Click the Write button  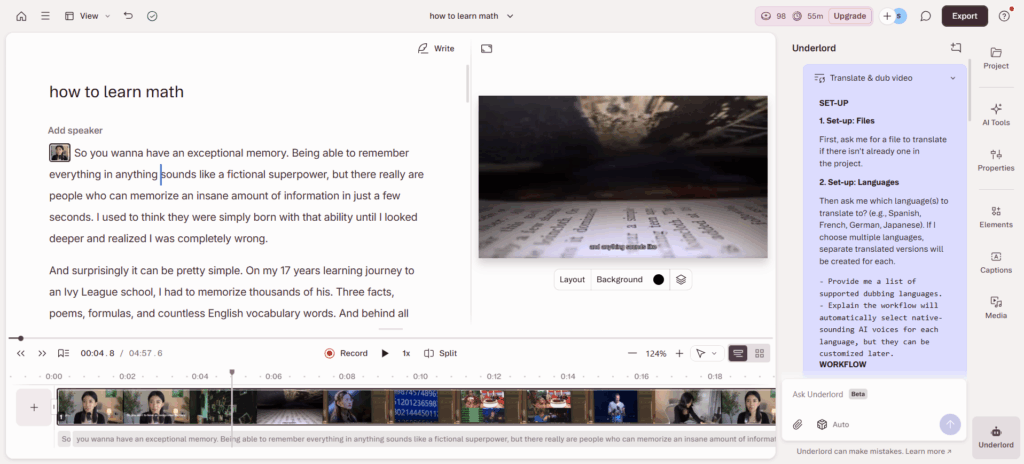click(436, 48)
